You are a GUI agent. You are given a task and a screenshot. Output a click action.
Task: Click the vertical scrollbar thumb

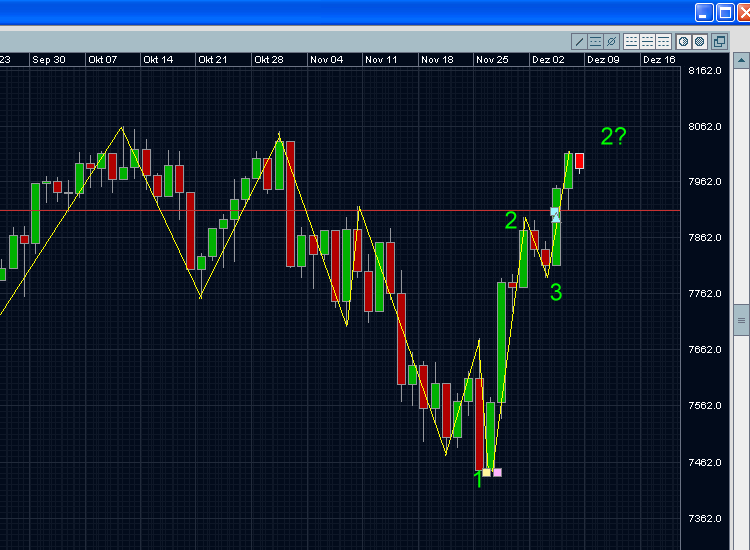(x=741, y=320)
